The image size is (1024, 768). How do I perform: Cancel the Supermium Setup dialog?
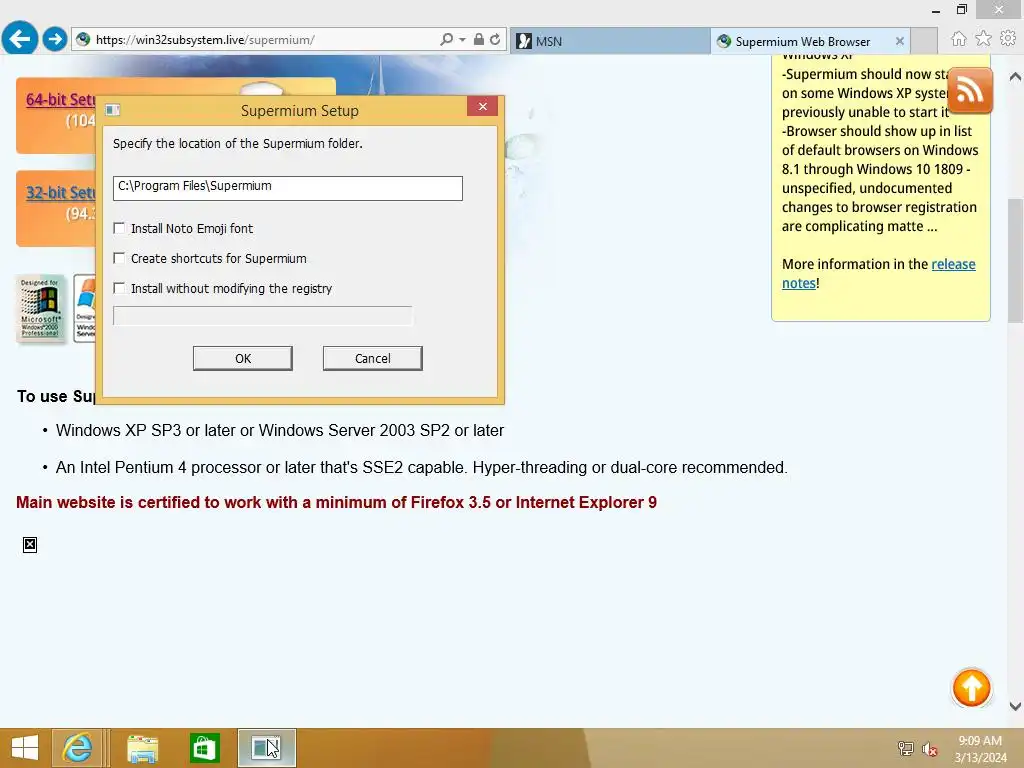pos(372,359)
